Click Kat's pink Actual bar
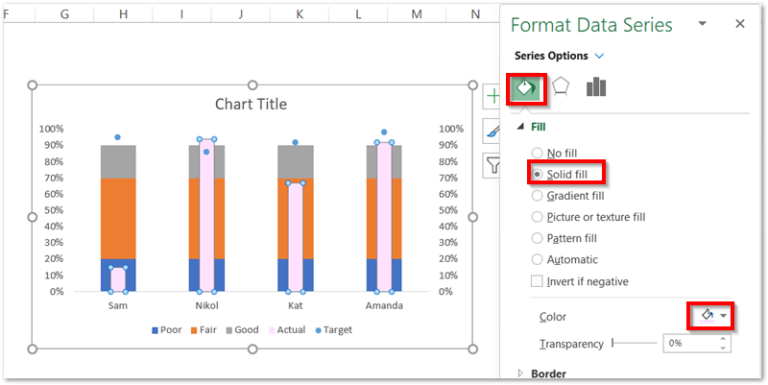Viewport: 768px width, 385px height. (x=295, y=238)
